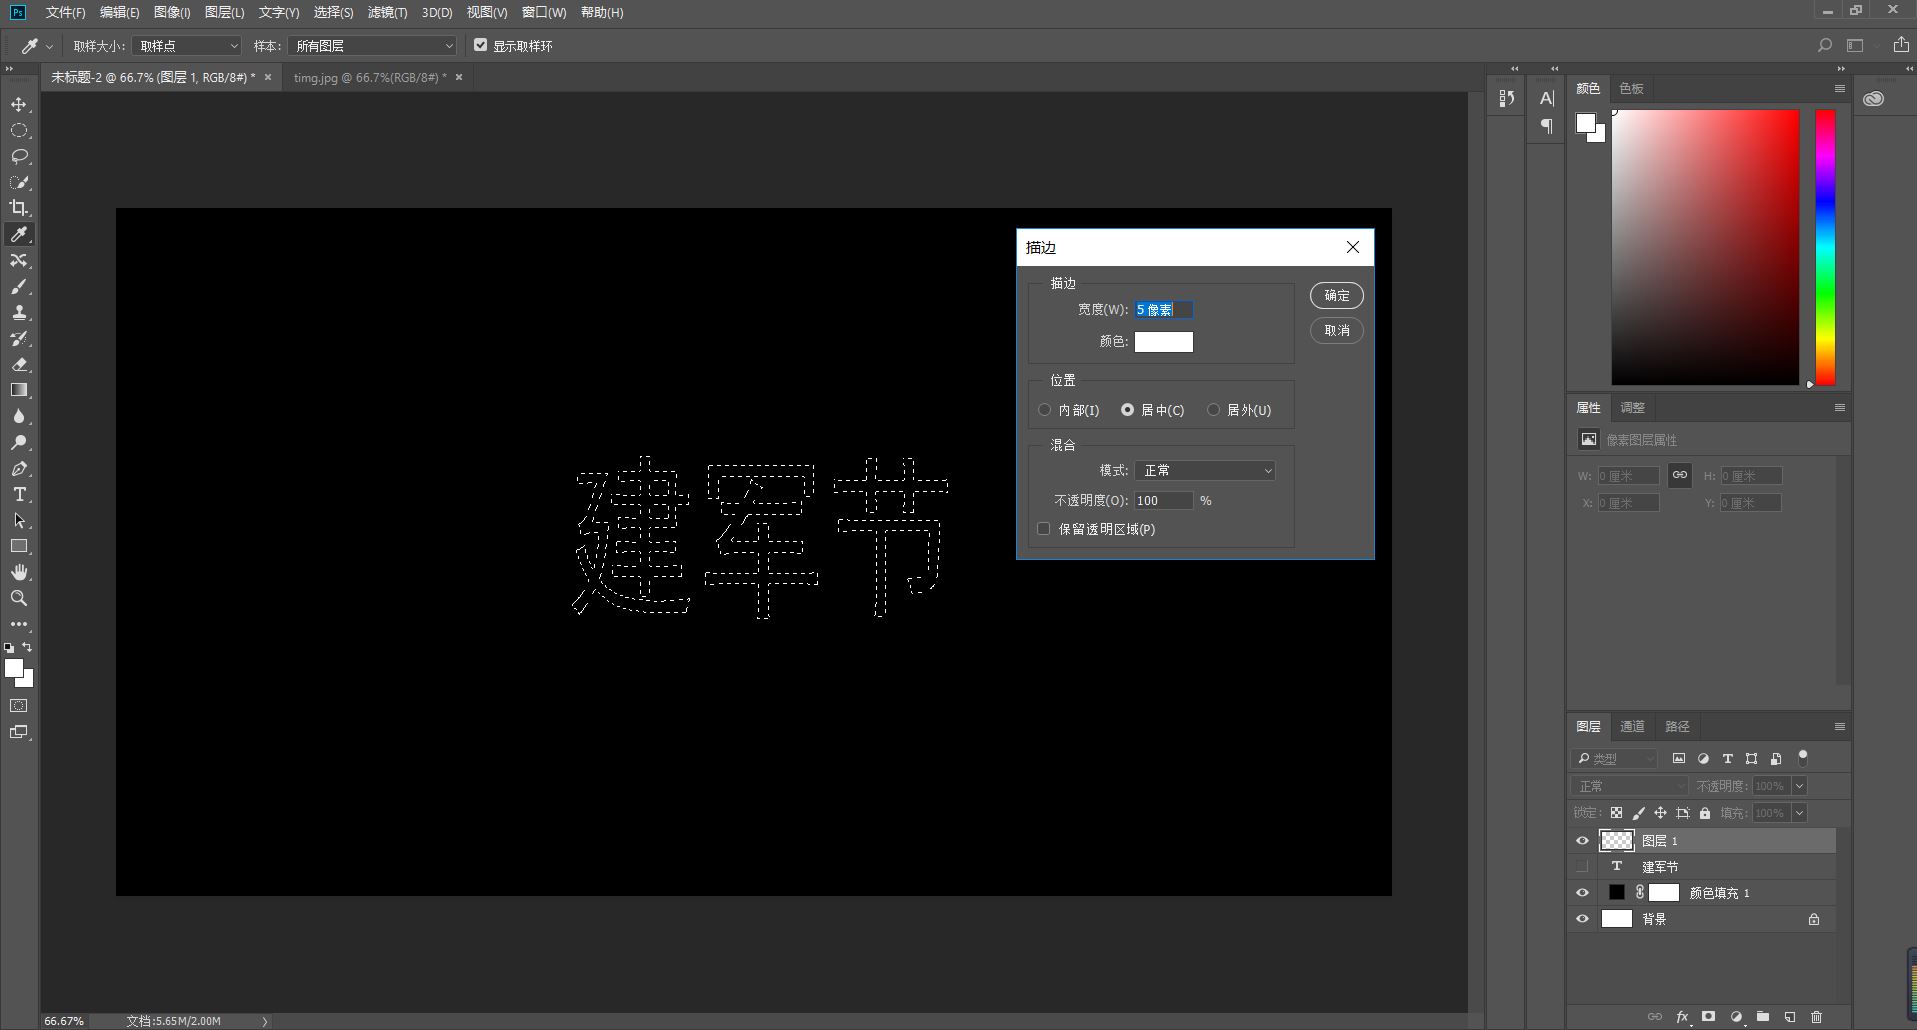Select the Horizontal Type tool
Viewport: 1917px width, 1030px height.
[19, 495]
